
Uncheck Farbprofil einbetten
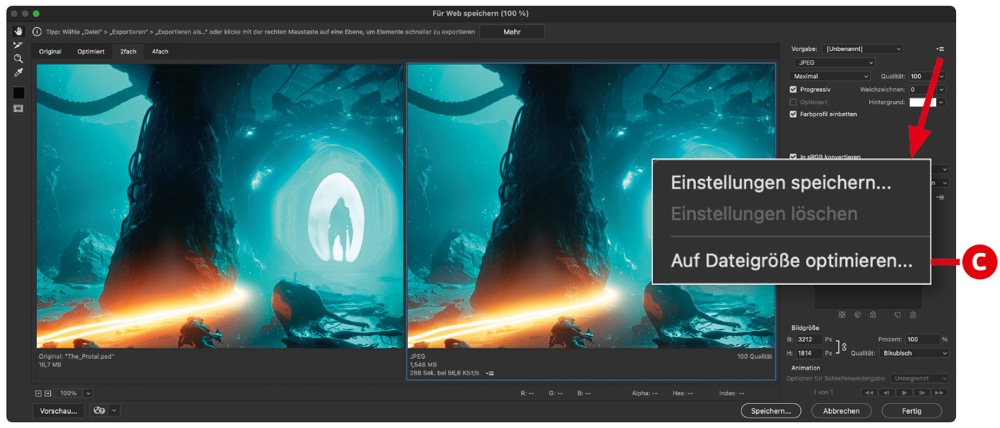pyautogui.click(x=794, y=114)
